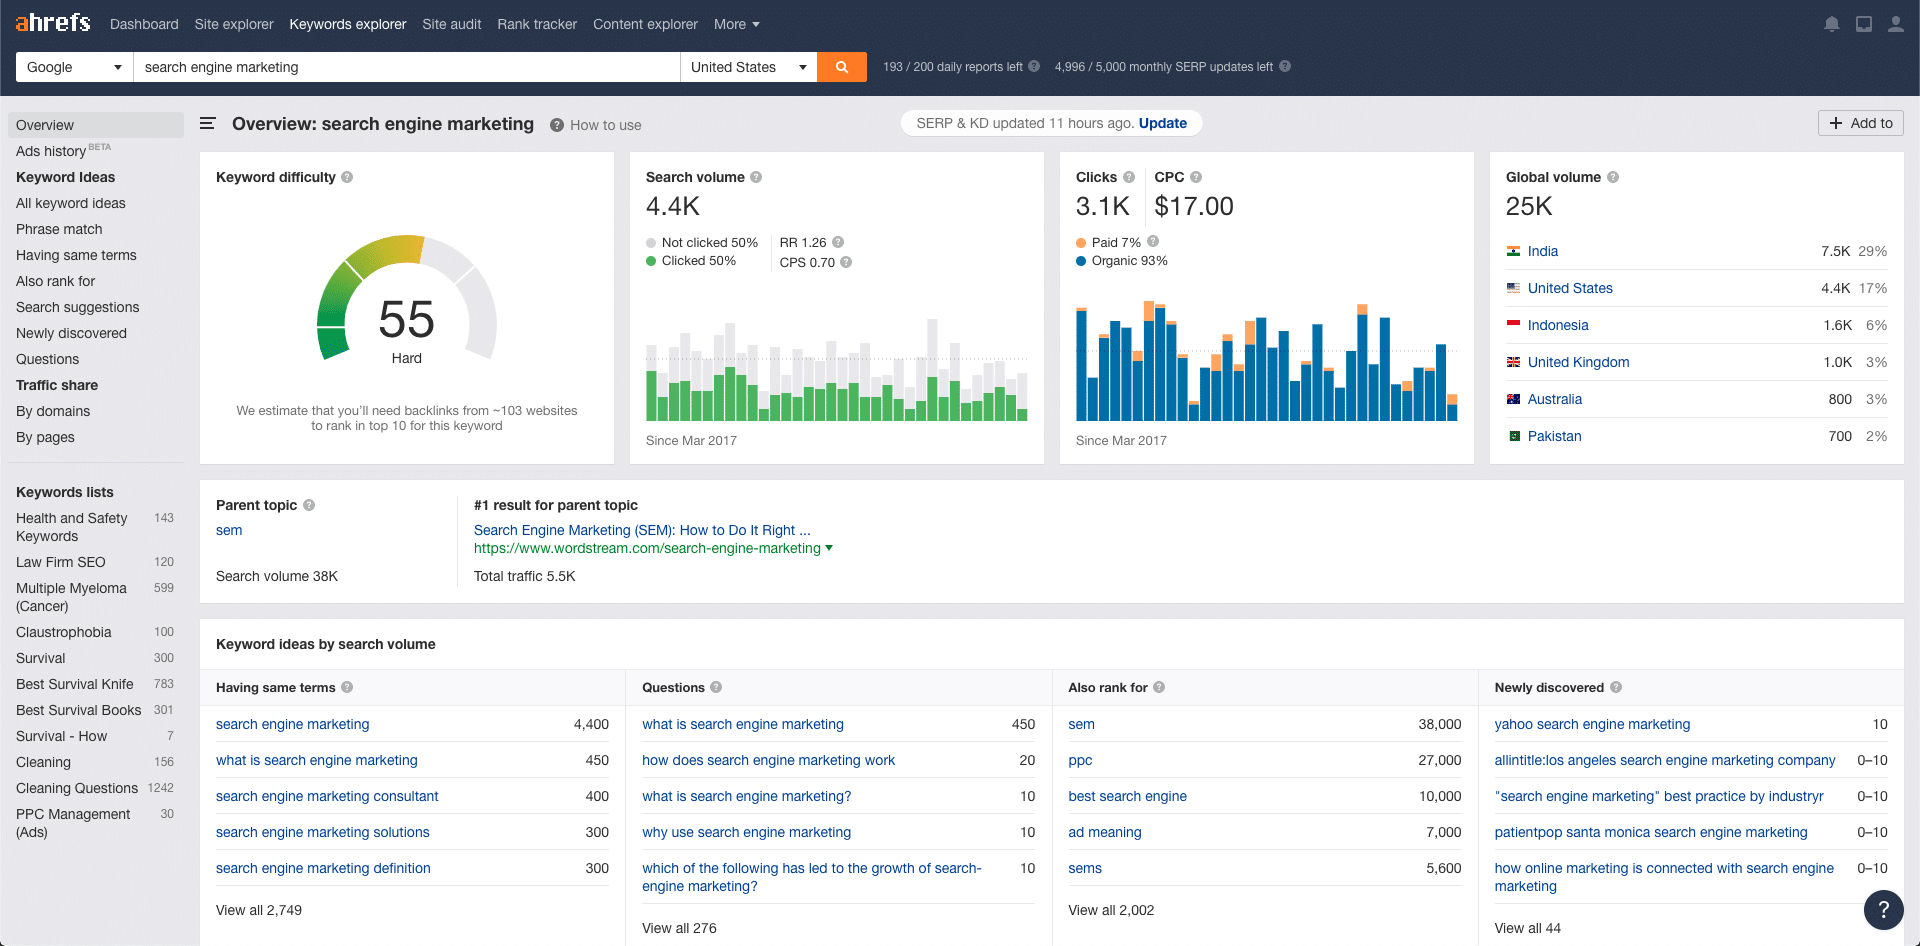Open the floating help question mark button
The image size is (1920, 946).
pos(1883,910)
